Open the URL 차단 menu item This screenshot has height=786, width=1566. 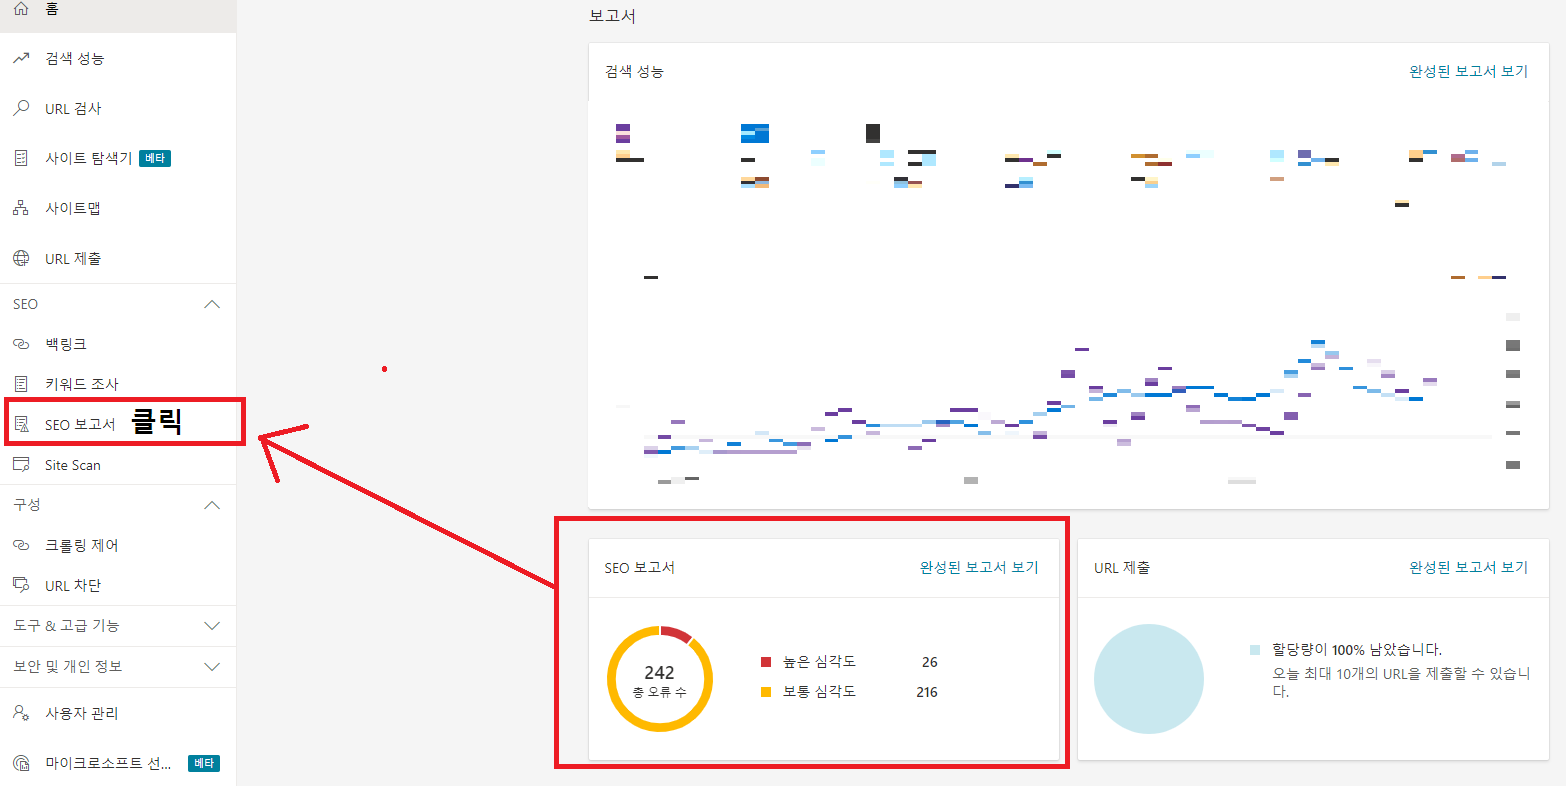coord(118,585)
